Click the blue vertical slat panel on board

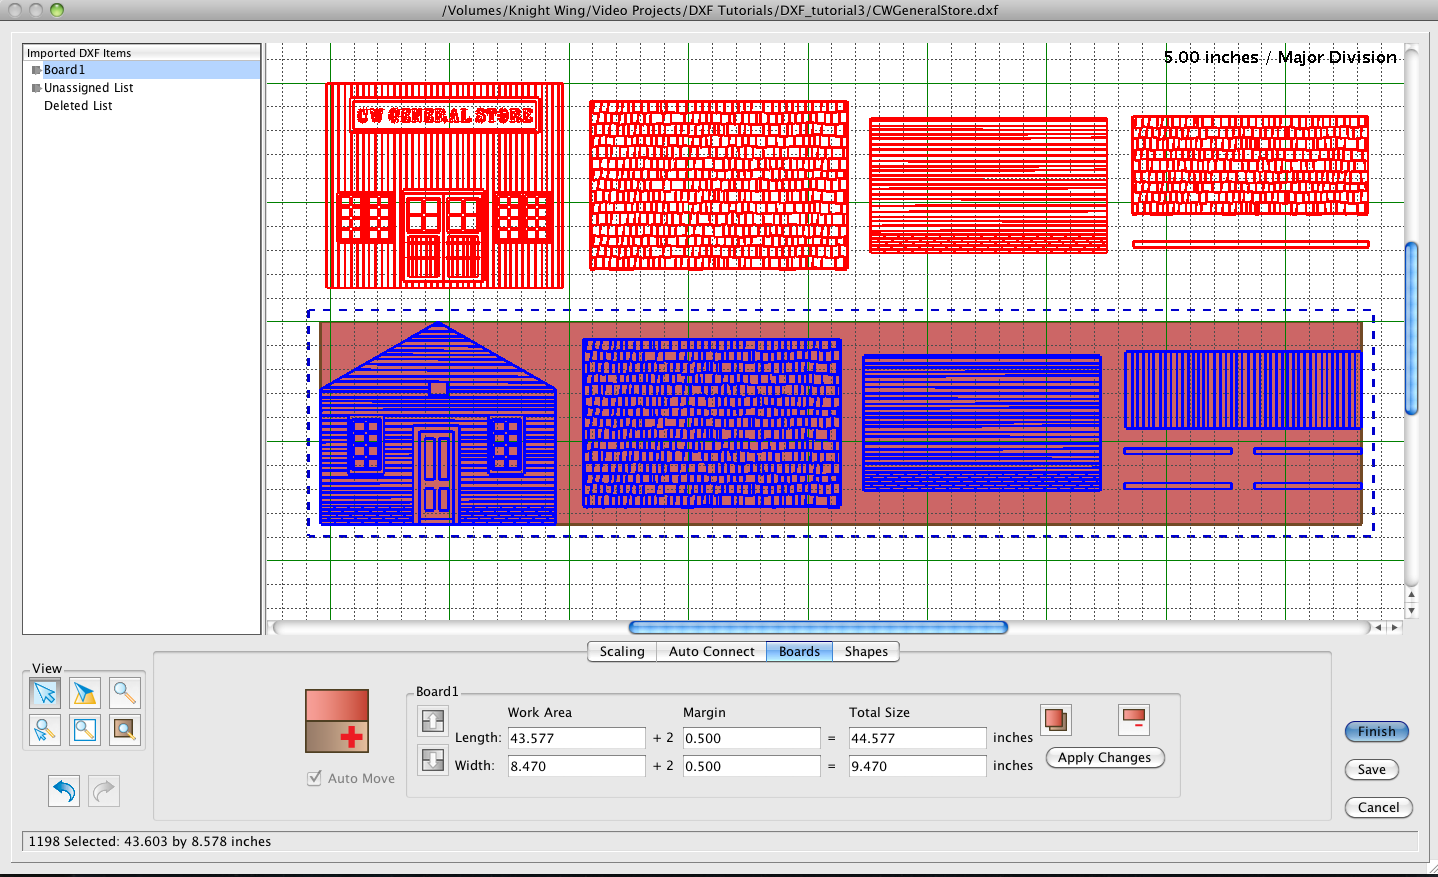[x=1243, y=390]
